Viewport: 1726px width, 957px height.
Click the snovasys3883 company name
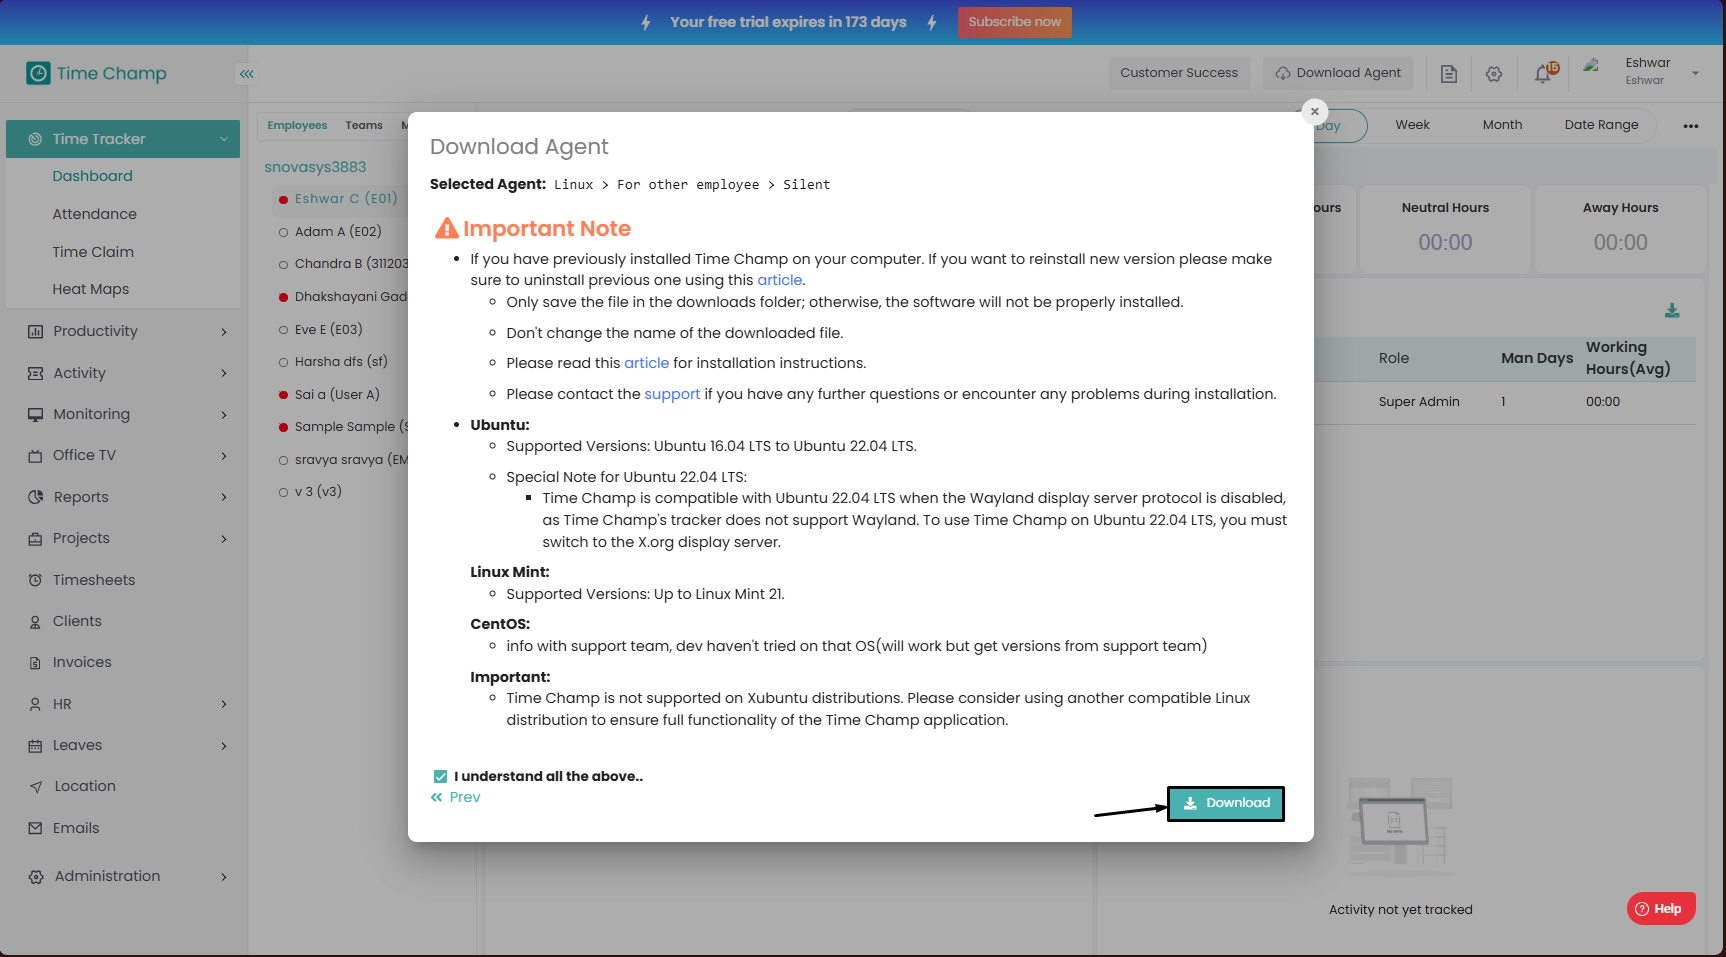(x=315, y=167)
